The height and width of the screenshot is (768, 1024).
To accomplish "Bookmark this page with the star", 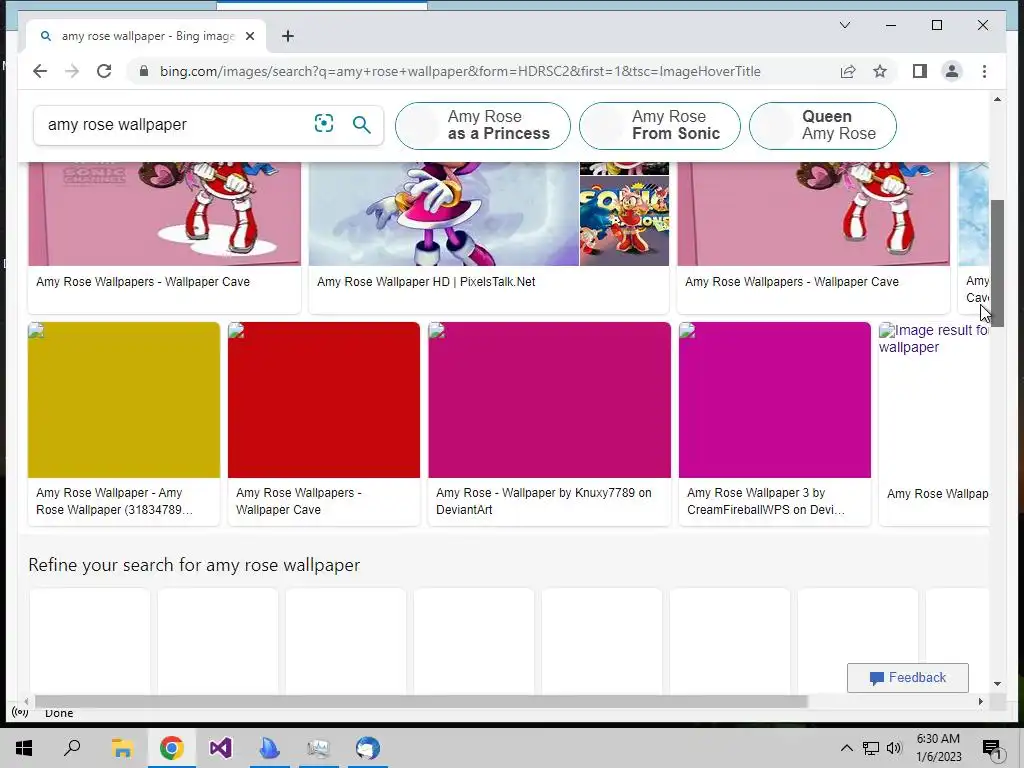I will [x=880, y=71].
